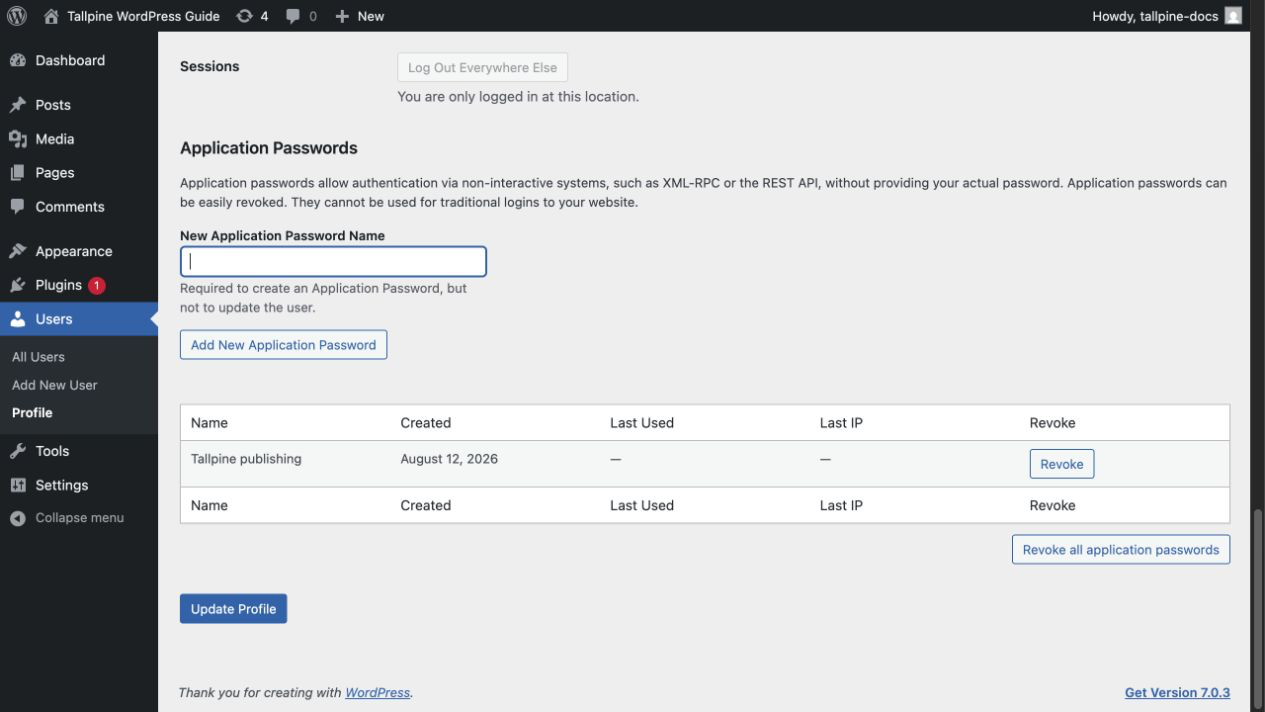Open the updates icon showing 4
1265x712 pixels.
(x=244, y=16)
